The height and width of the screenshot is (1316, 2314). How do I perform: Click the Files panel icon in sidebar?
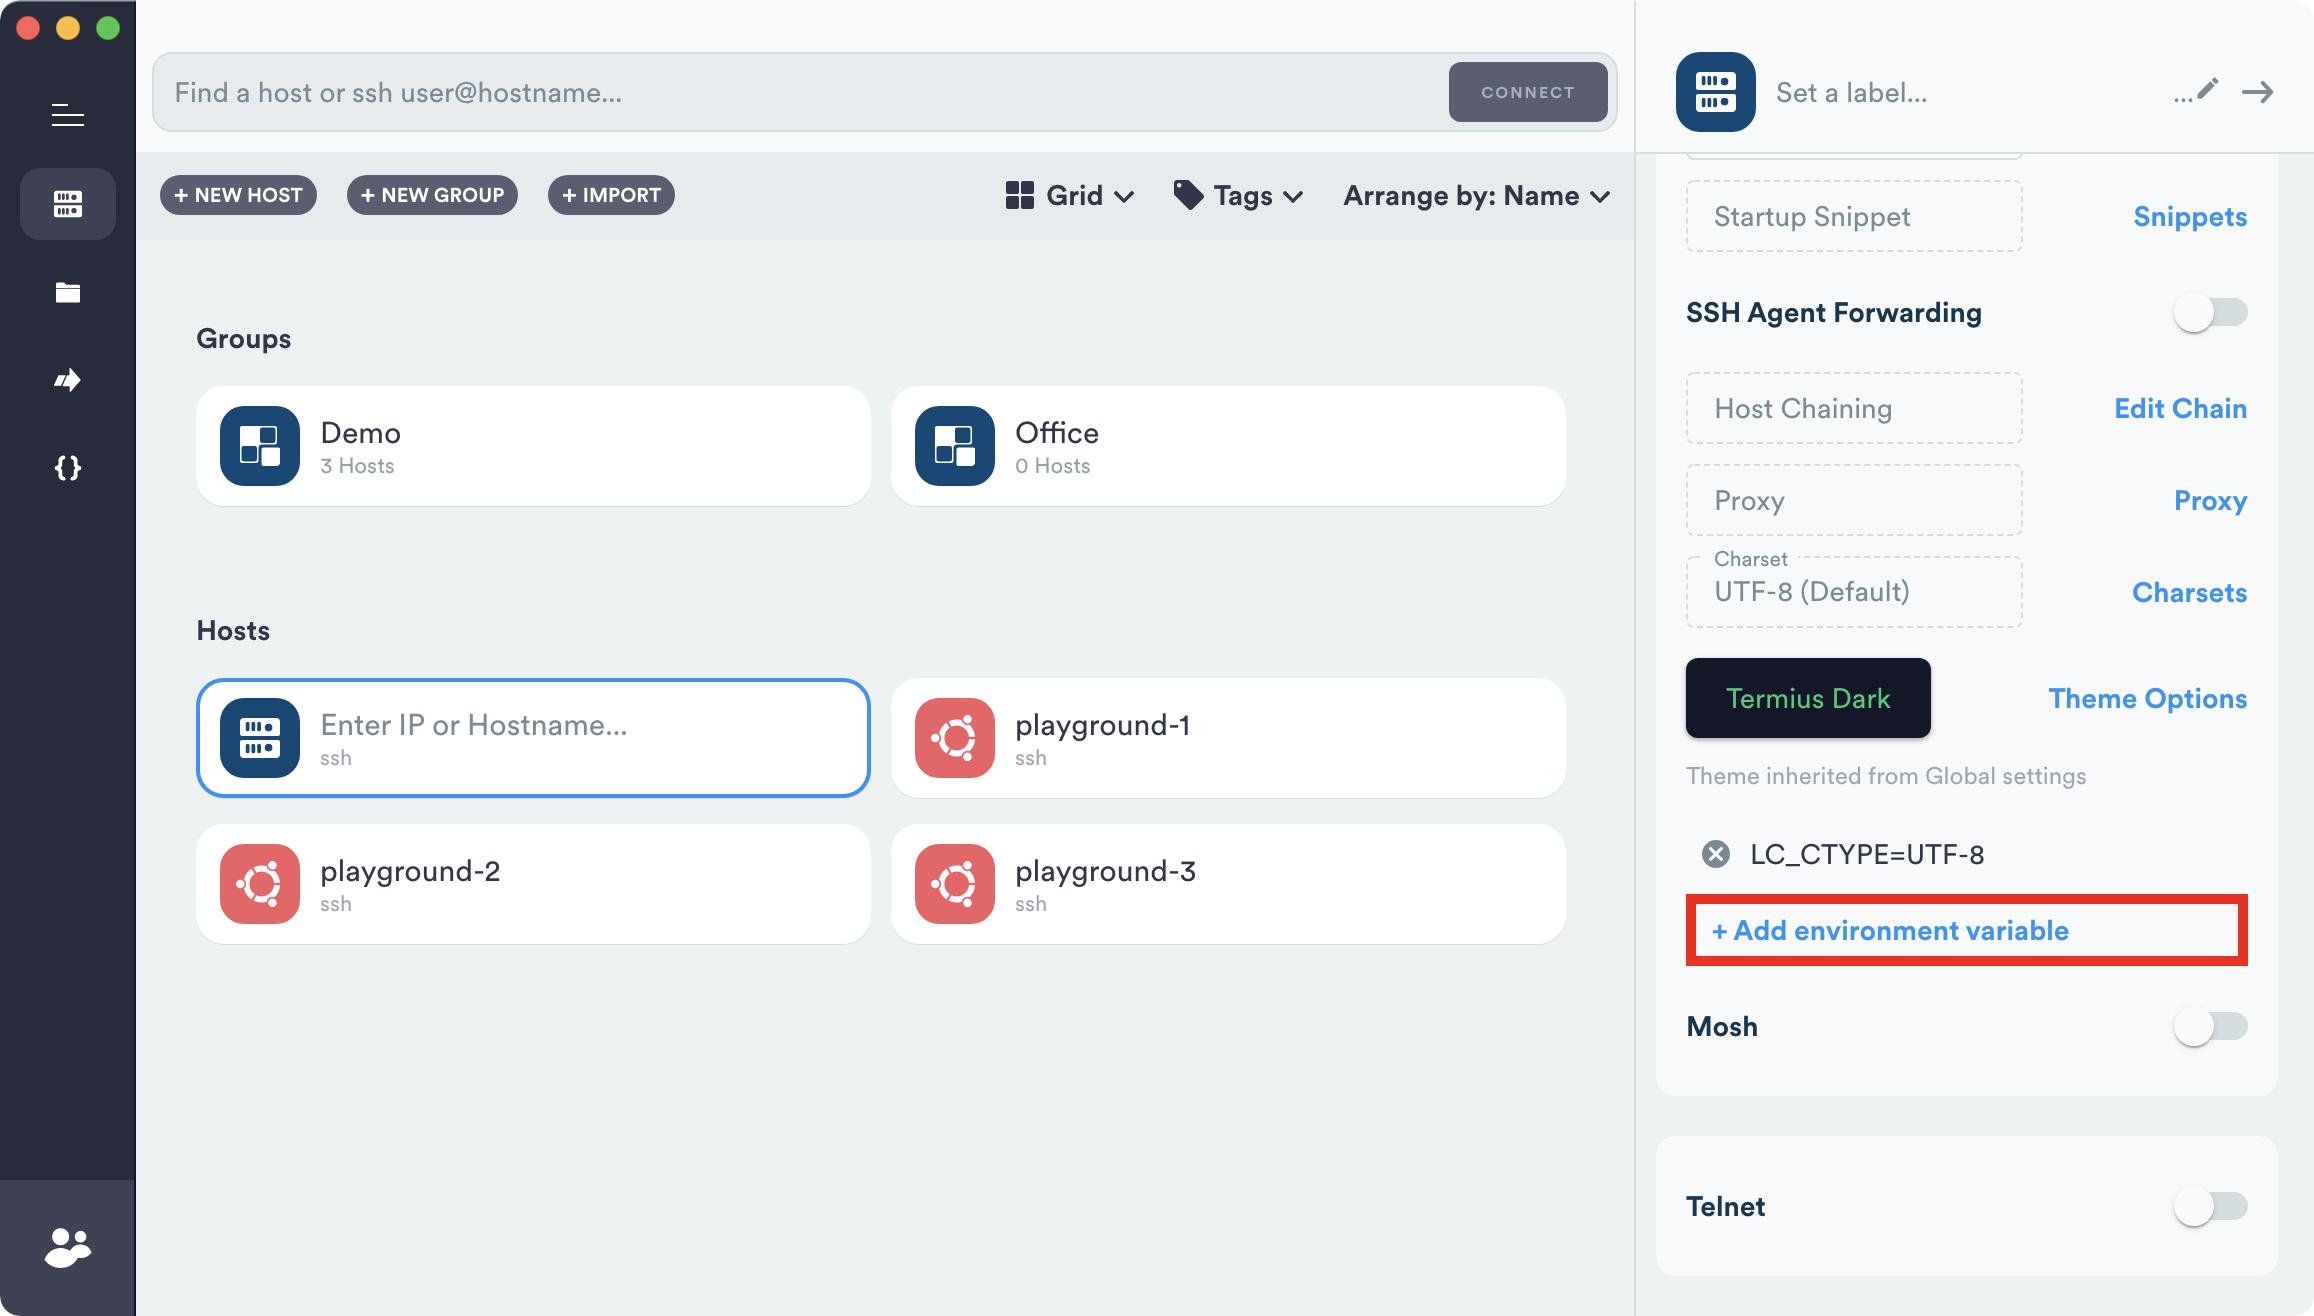point(67,292)
